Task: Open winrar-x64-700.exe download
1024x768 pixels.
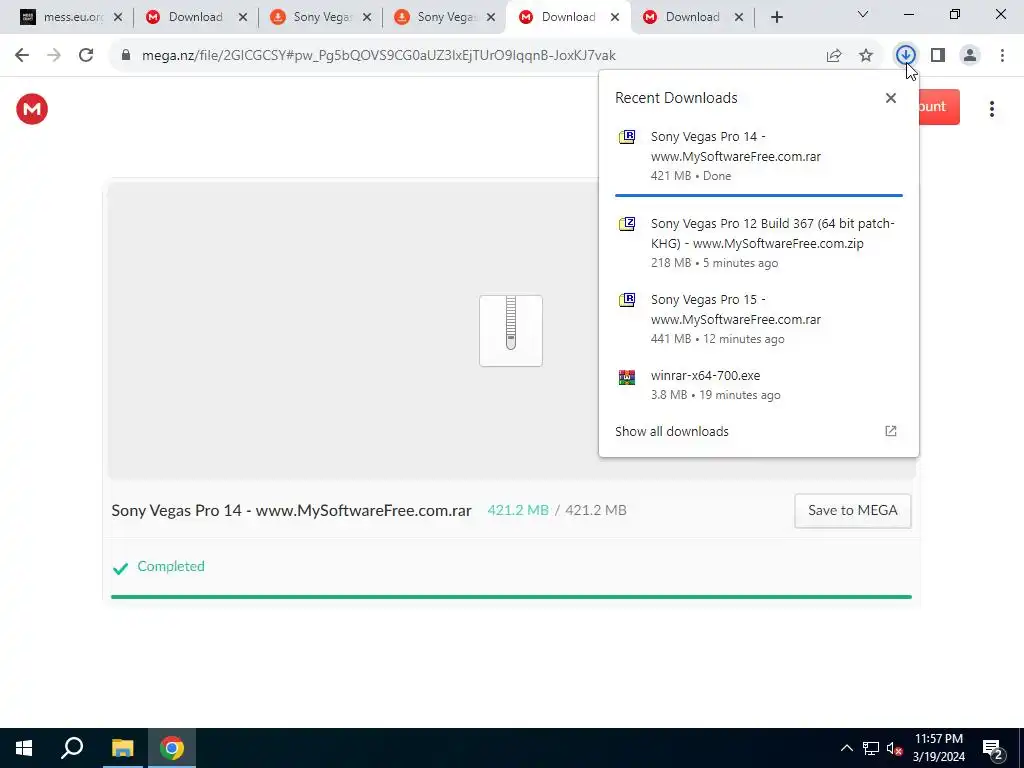Action: click(759, 385)
